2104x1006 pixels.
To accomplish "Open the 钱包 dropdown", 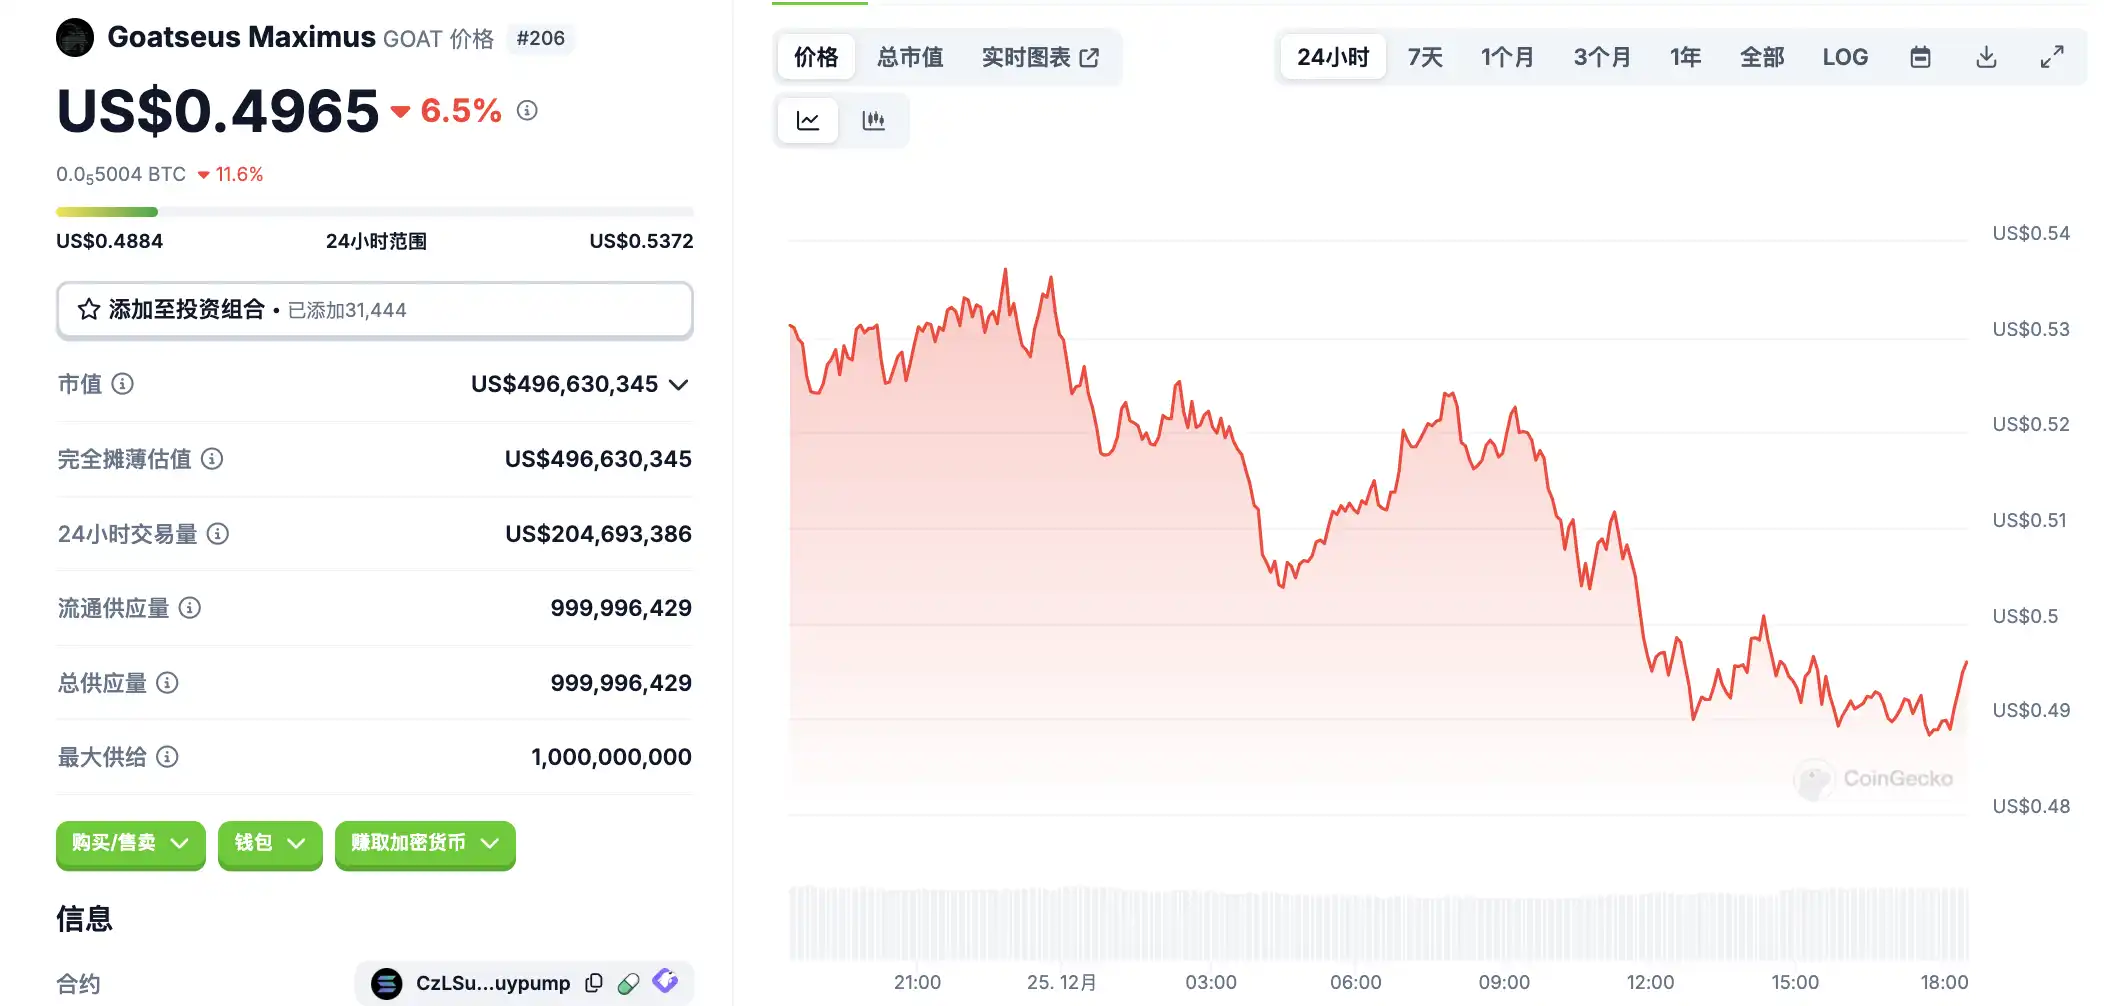I will click(269, 844).
